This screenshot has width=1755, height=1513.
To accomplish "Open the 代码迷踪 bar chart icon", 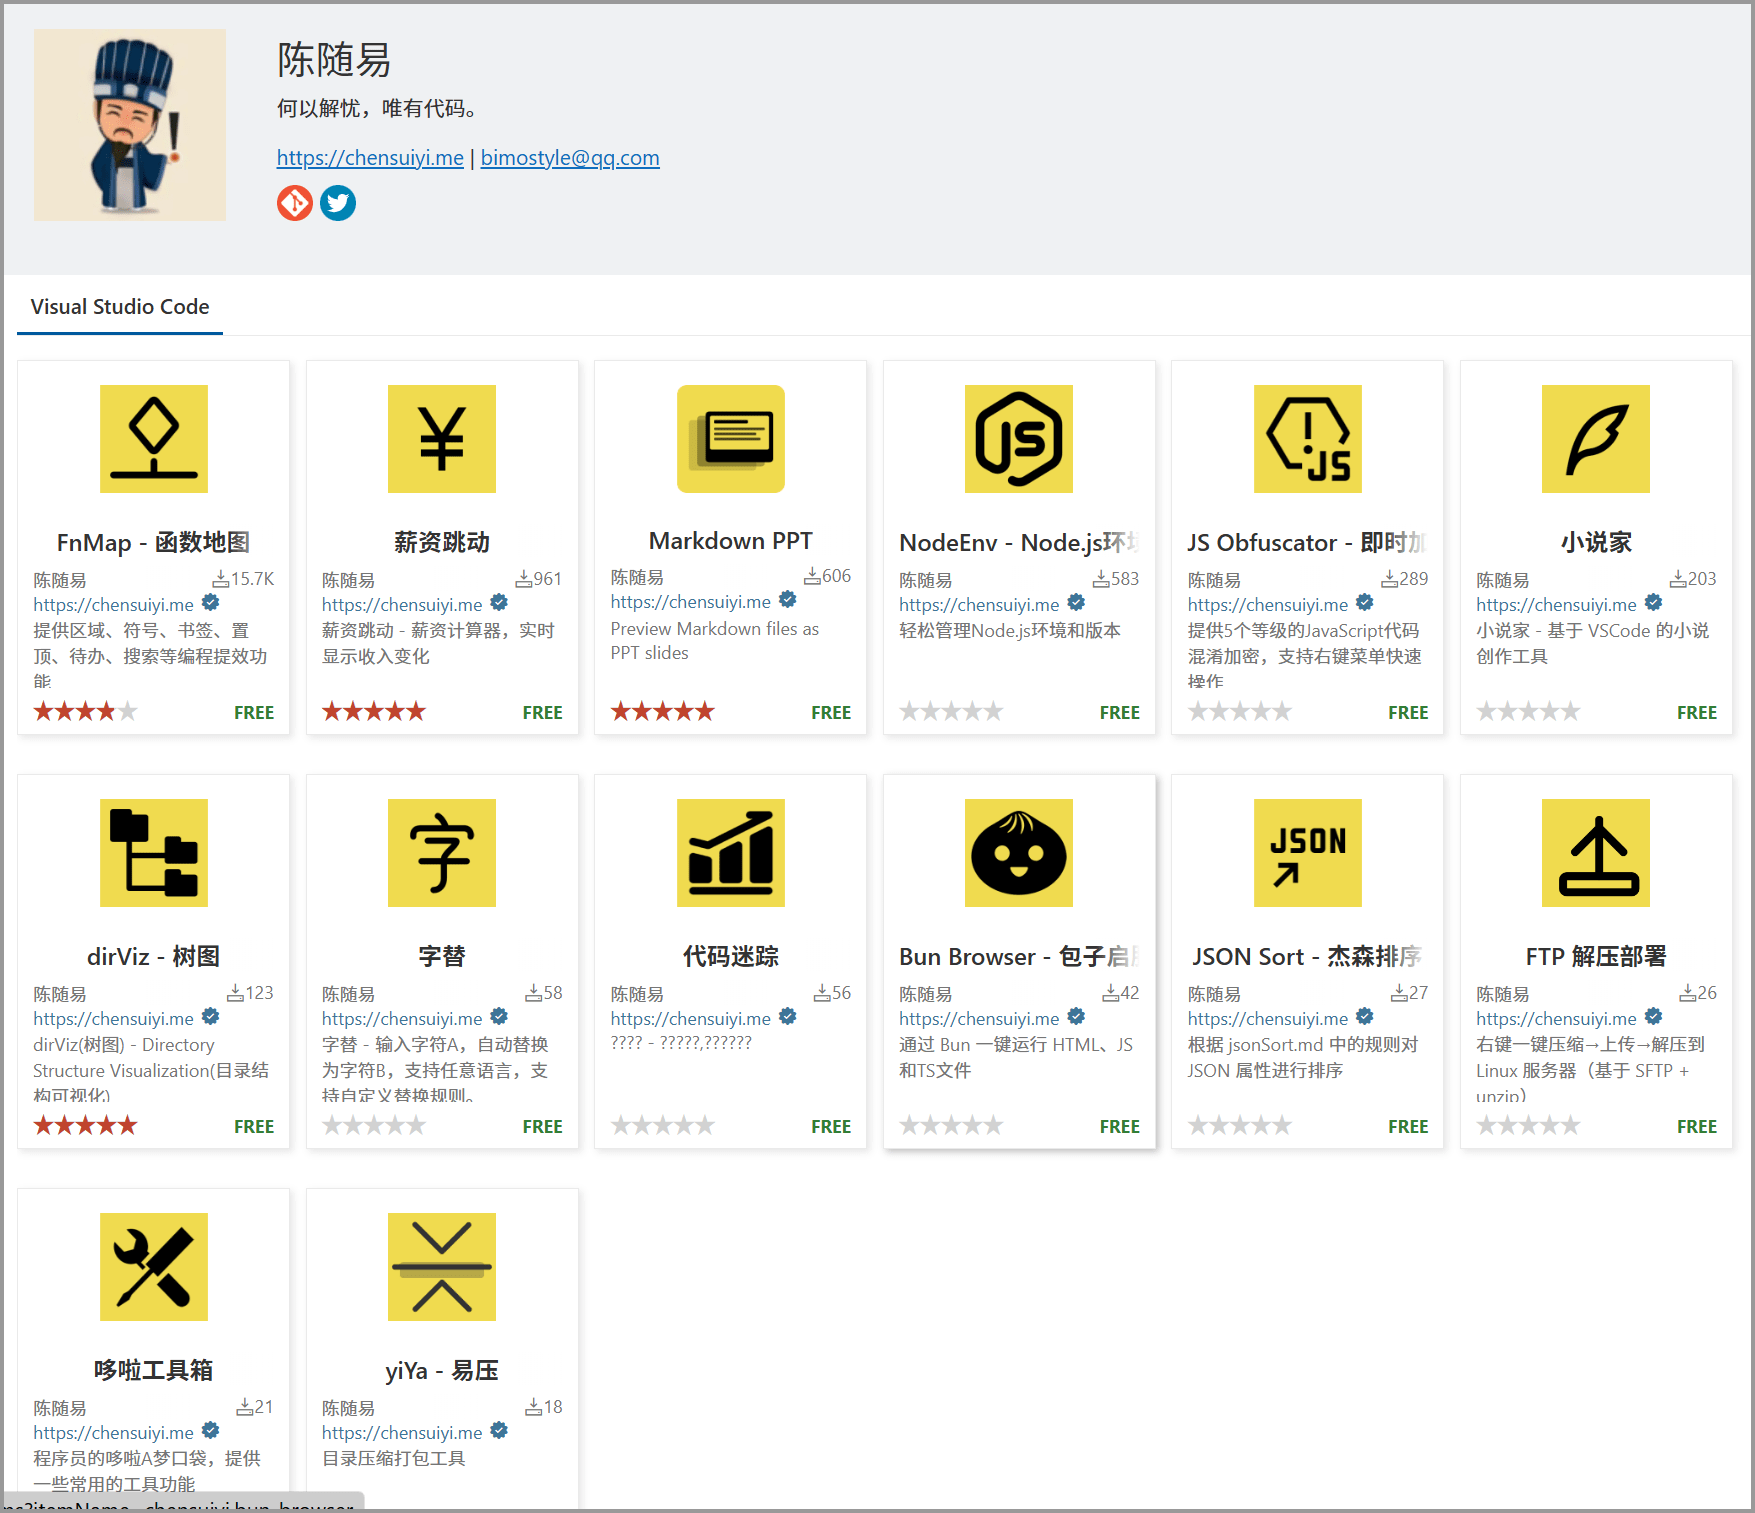I will tap(731, 853).
